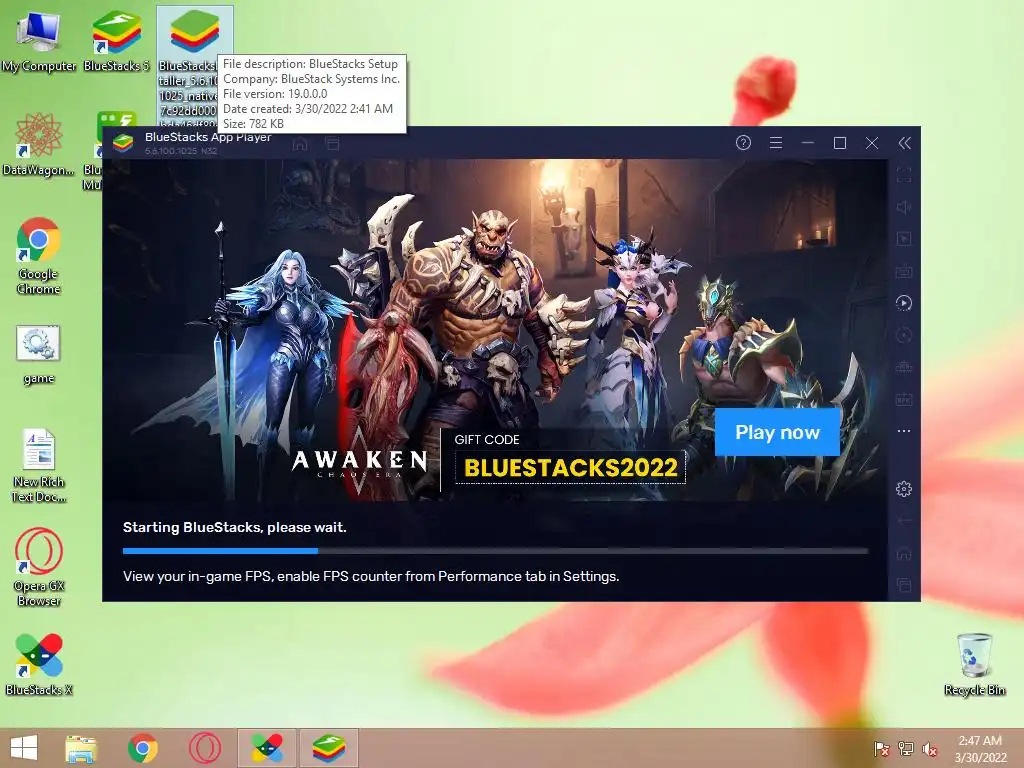
Task: Open Action Center flag in the system tray
Action: coord(881,749)
